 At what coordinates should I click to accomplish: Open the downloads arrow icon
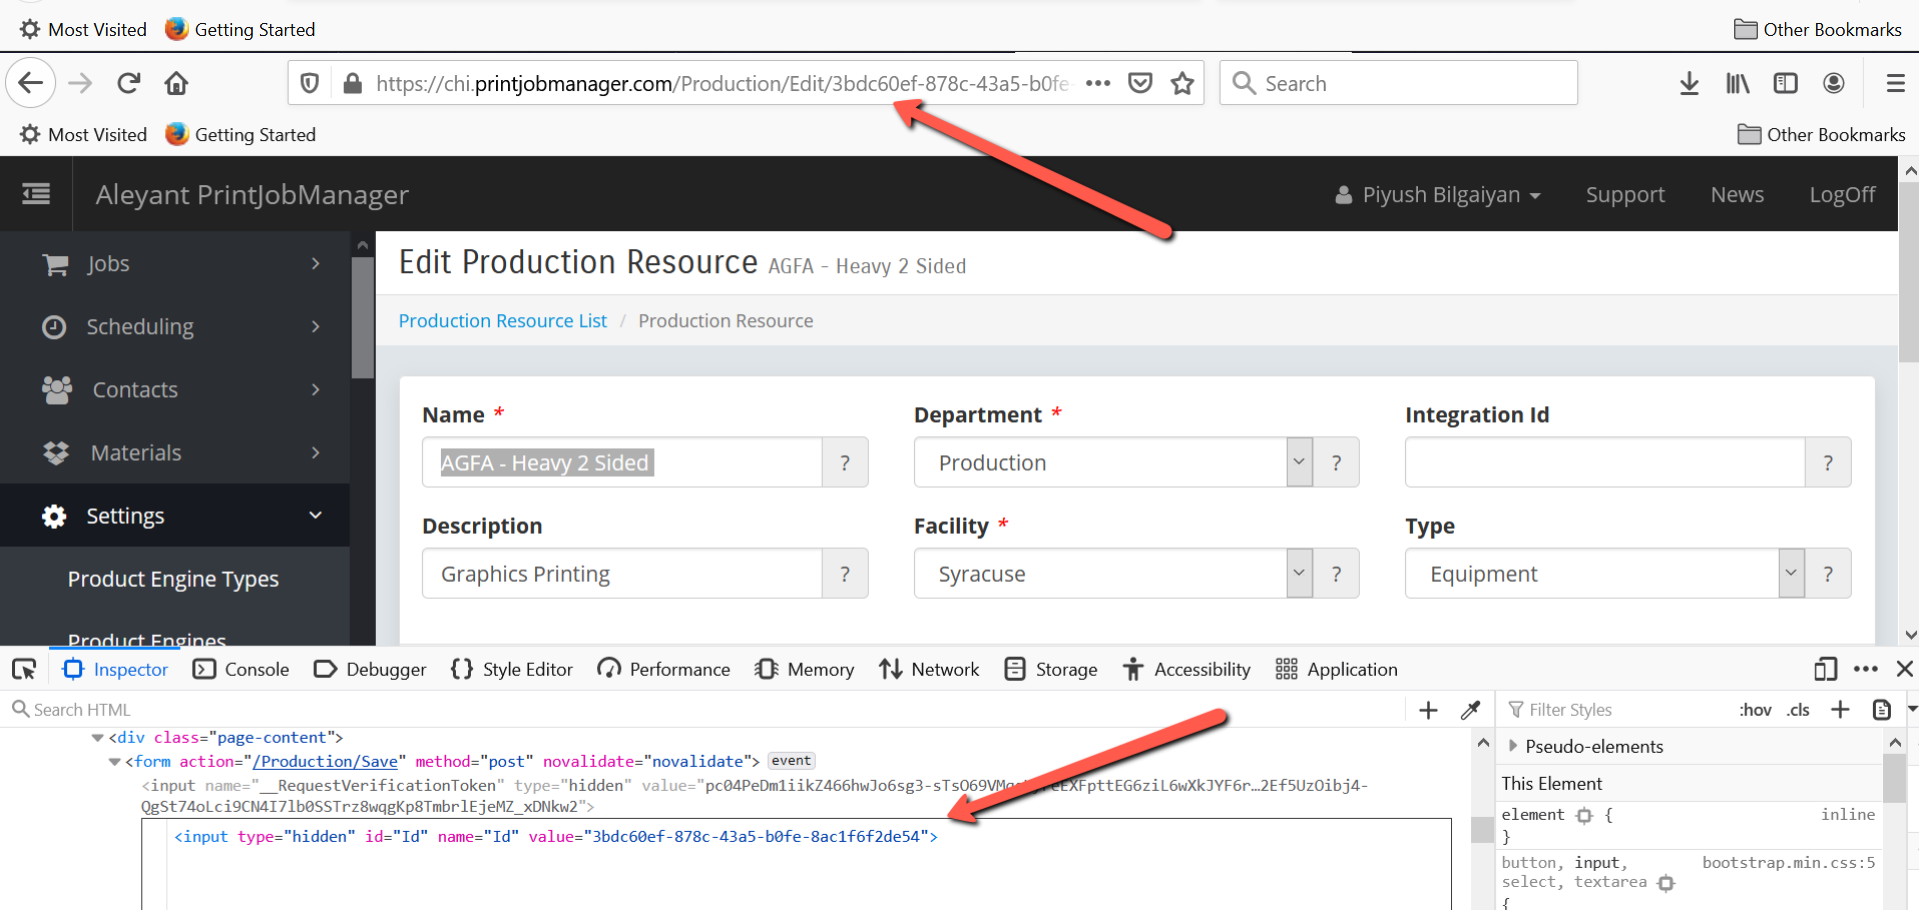tap(1689, 83)
